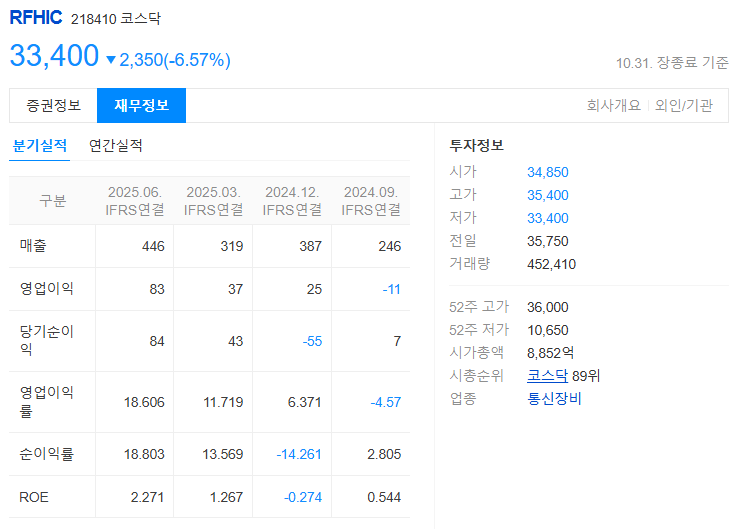Screen dimensions: 748x529
Task: Click the negative 당기순이익 value -55
Action: pos(312,341)
